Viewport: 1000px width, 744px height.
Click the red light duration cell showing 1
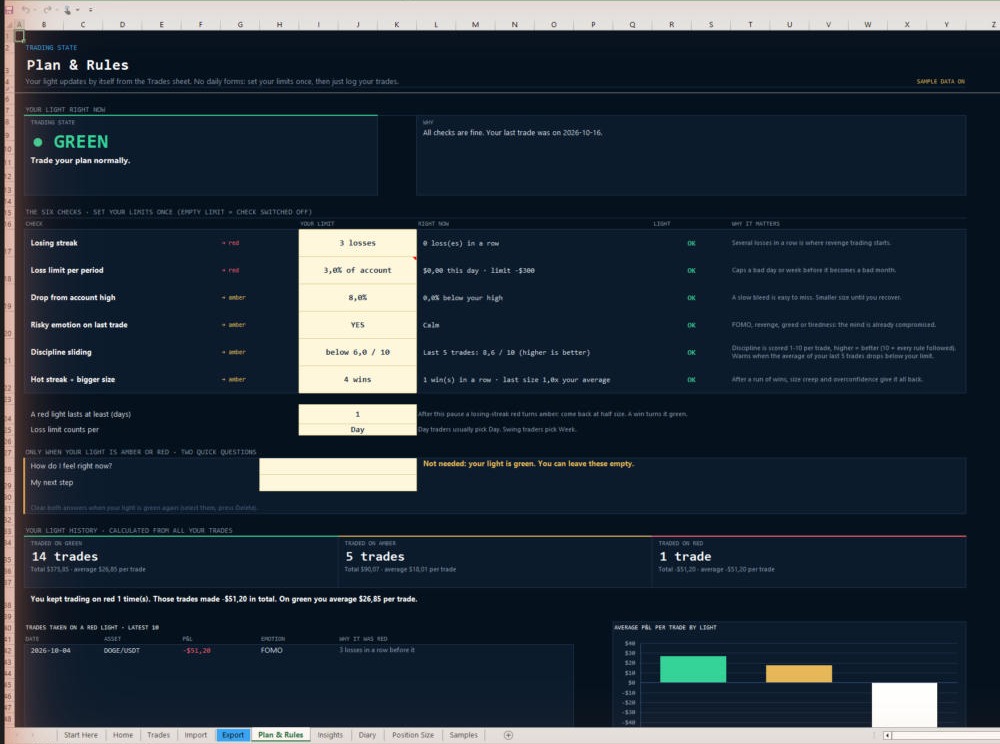358,414
